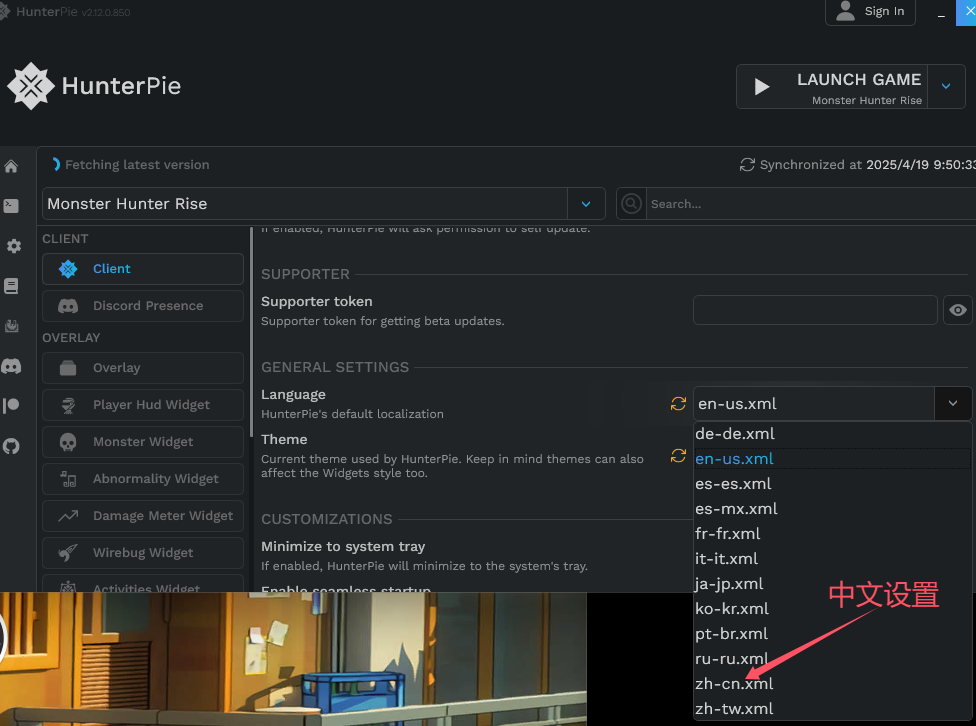Open the Monster Hunter Rise game selector
Screen dimensions: 976x726
tap(324, 204)
